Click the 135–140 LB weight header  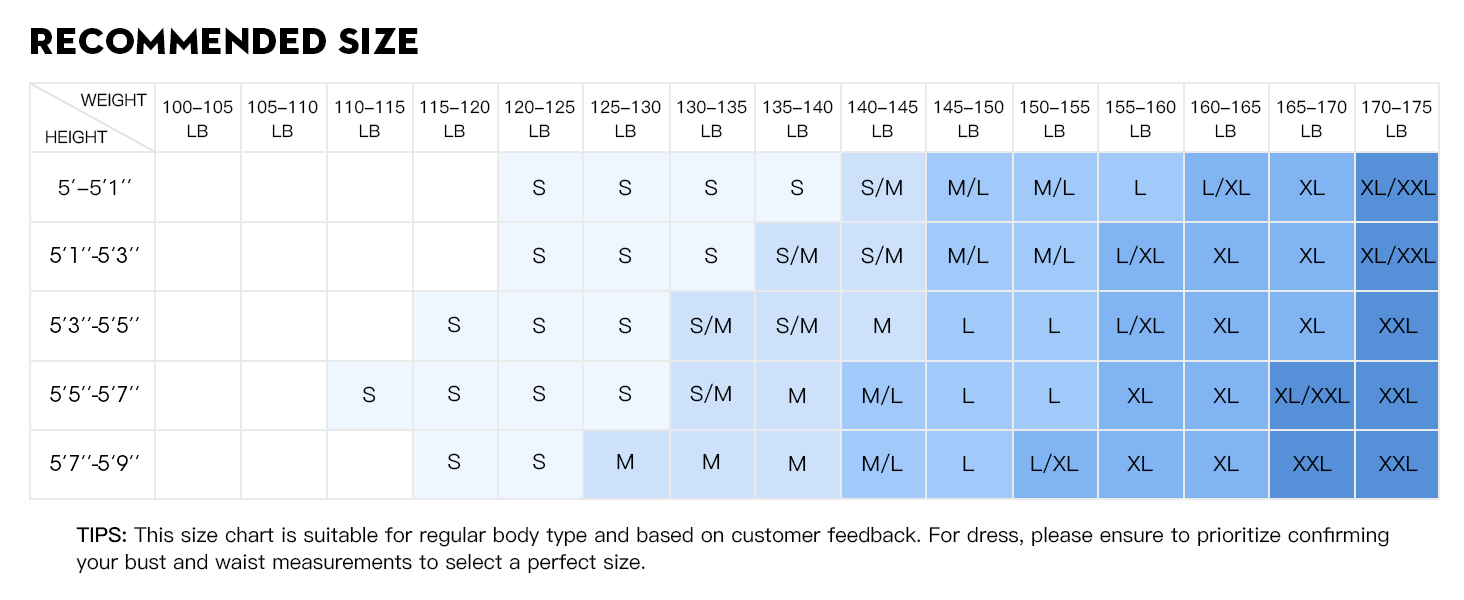(x=797, y=118)
